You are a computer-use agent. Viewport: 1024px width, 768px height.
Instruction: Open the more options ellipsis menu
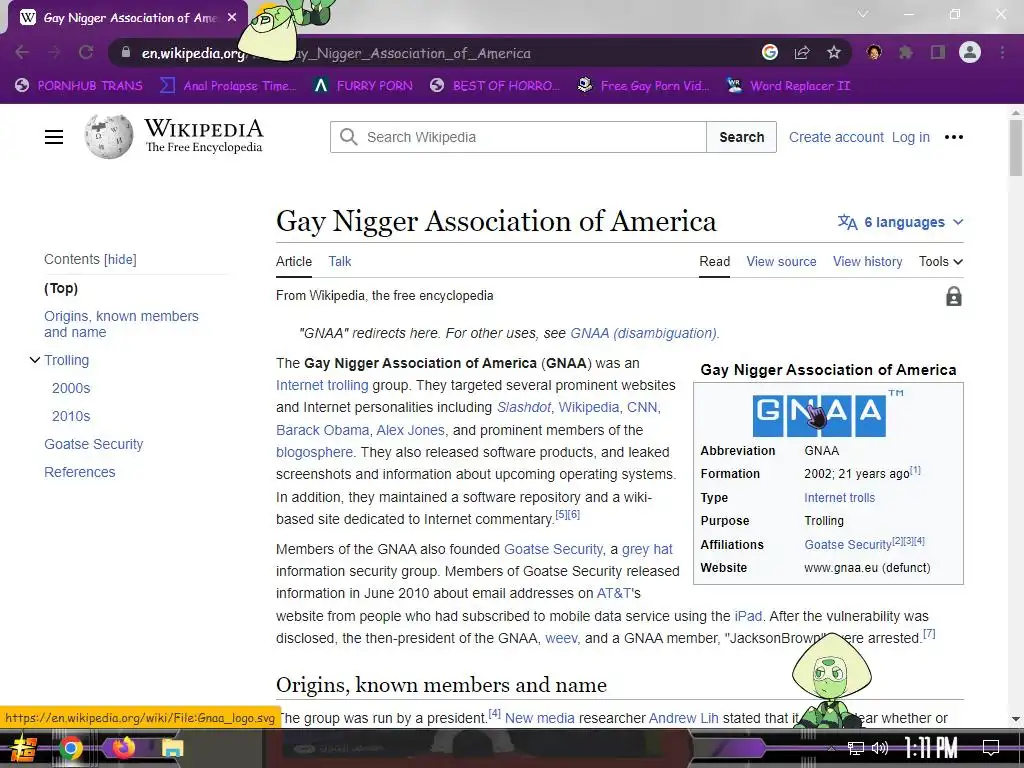(953, 137)
